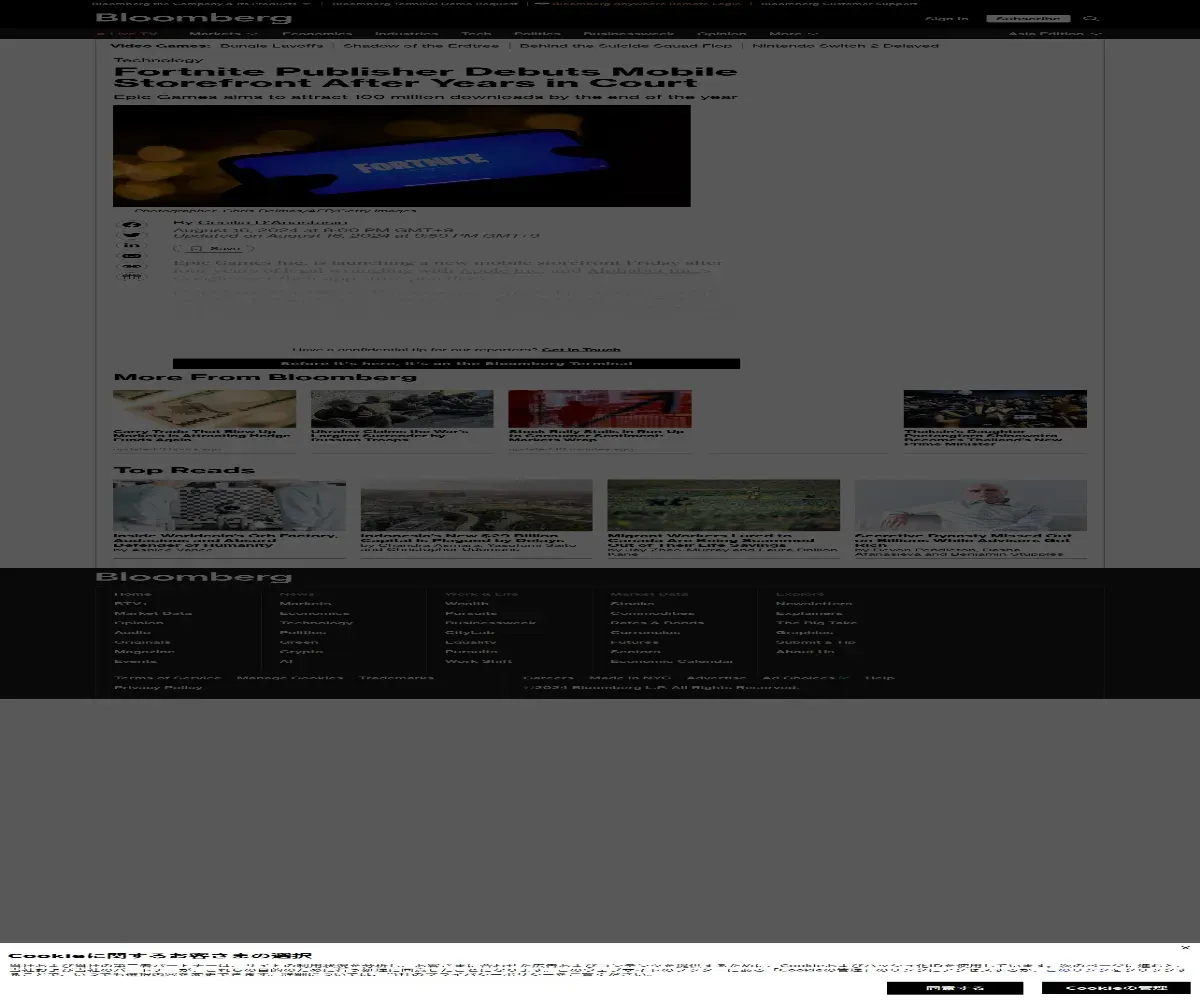Viewport: 1200px width, 1000px height.
Task: Expand the Markets dropdown menu
Action: (x=224, y=34)
